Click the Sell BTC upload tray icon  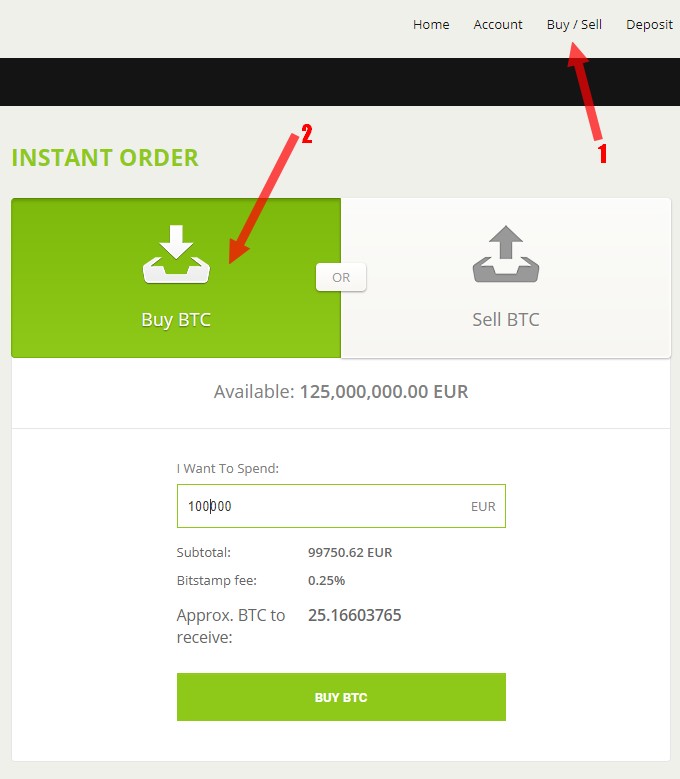pos(506,254)
